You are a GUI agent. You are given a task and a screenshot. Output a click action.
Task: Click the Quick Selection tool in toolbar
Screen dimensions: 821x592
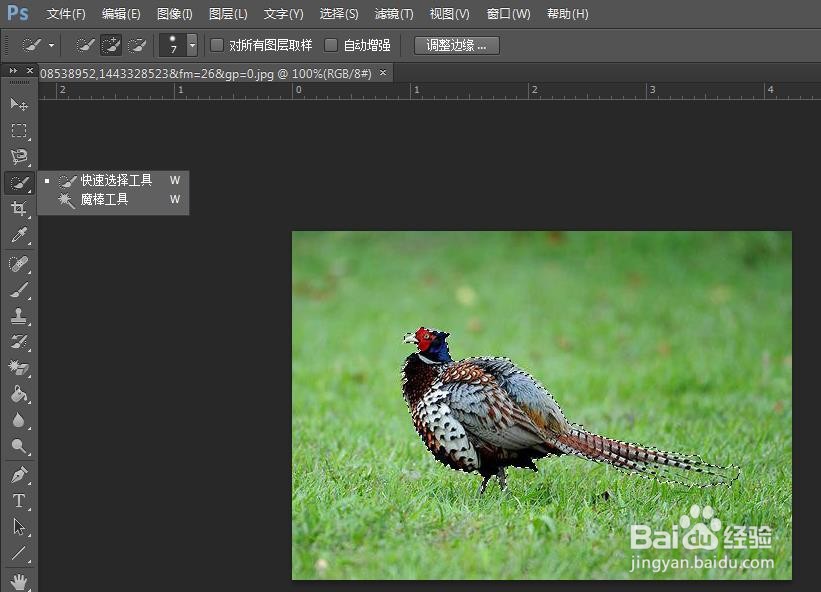click(19, 183)
